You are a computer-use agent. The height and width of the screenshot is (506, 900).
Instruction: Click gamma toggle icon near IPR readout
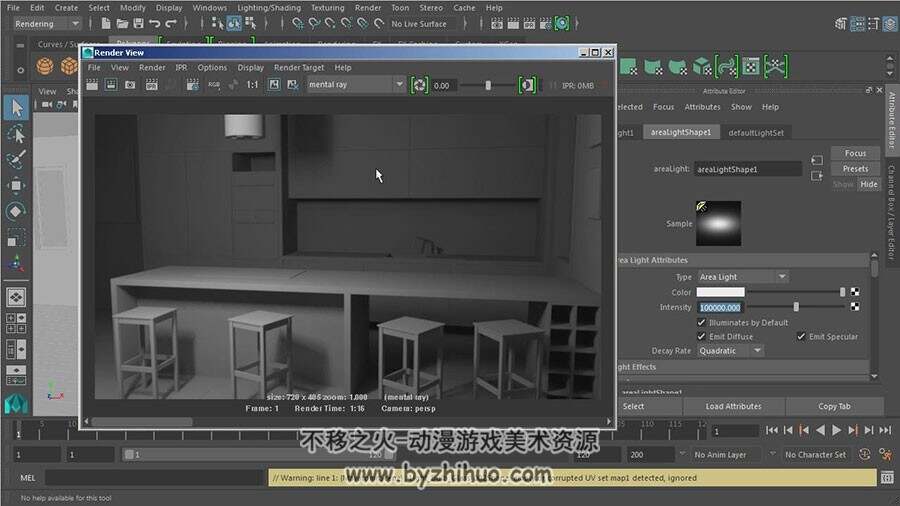click(527, 85)
